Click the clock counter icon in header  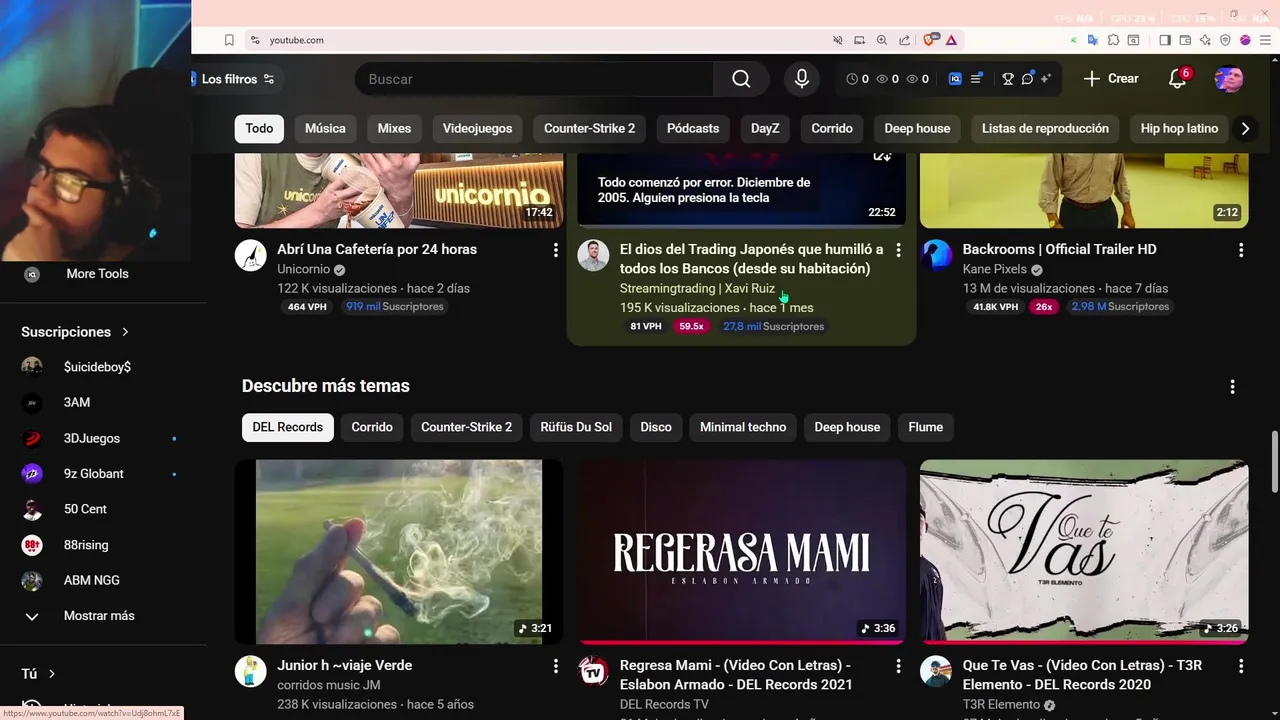tap(852, 79)
